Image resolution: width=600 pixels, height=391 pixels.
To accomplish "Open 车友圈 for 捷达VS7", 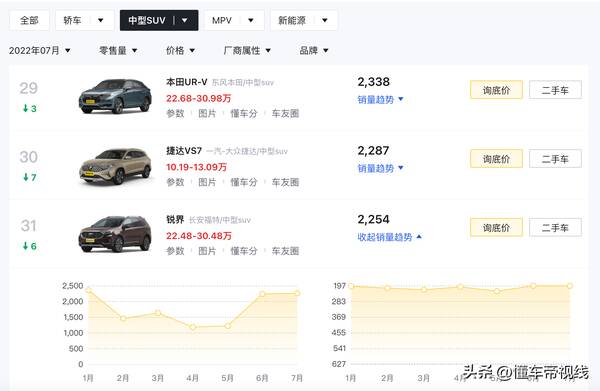I will [285, 182].
